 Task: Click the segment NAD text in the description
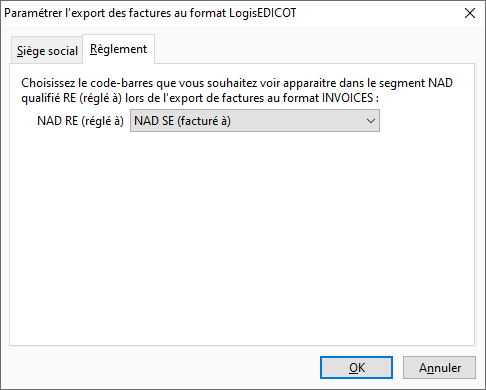click(x=416, y=83)
